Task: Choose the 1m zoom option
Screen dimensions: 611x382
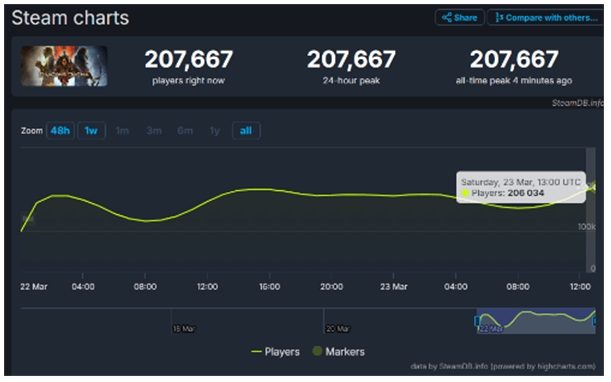Action: pyautogui.click(x=122, y=131)
